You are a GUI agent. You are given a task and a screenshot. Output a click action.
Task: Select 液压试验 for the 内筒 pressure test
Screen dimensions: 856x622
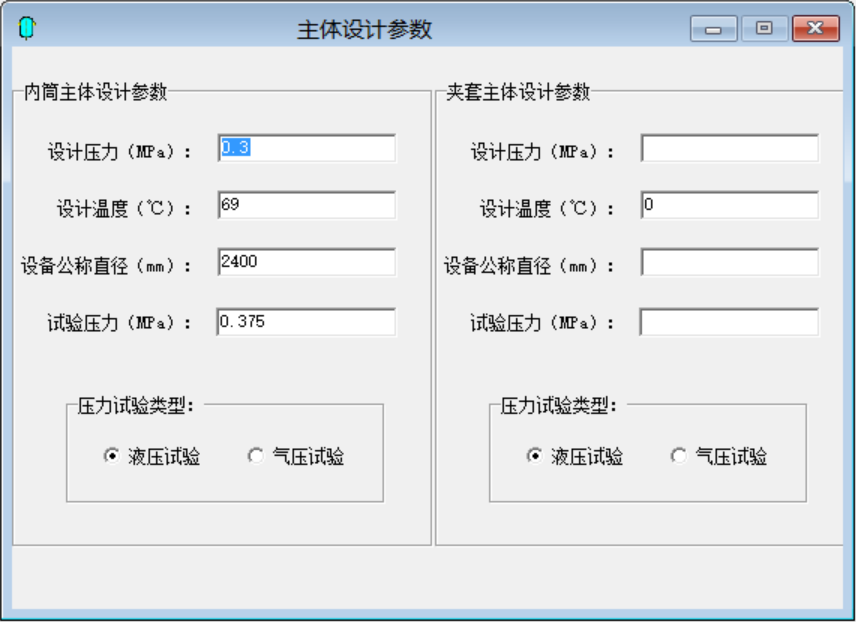112,457
